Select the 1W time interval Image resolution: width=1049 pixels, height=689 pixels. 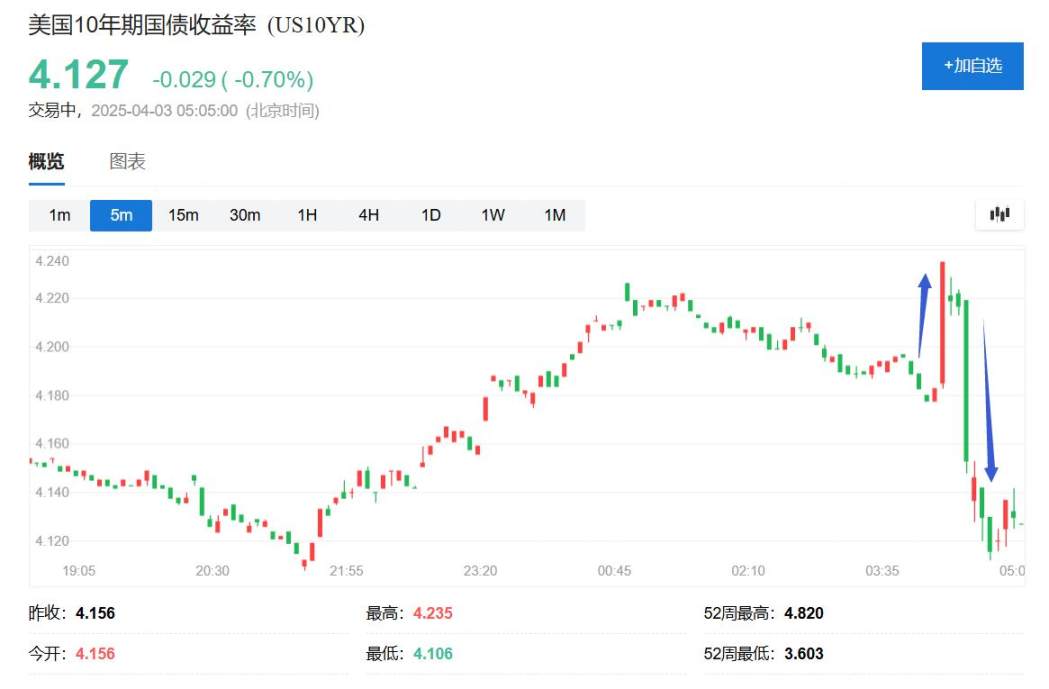[x=493, y=214]
